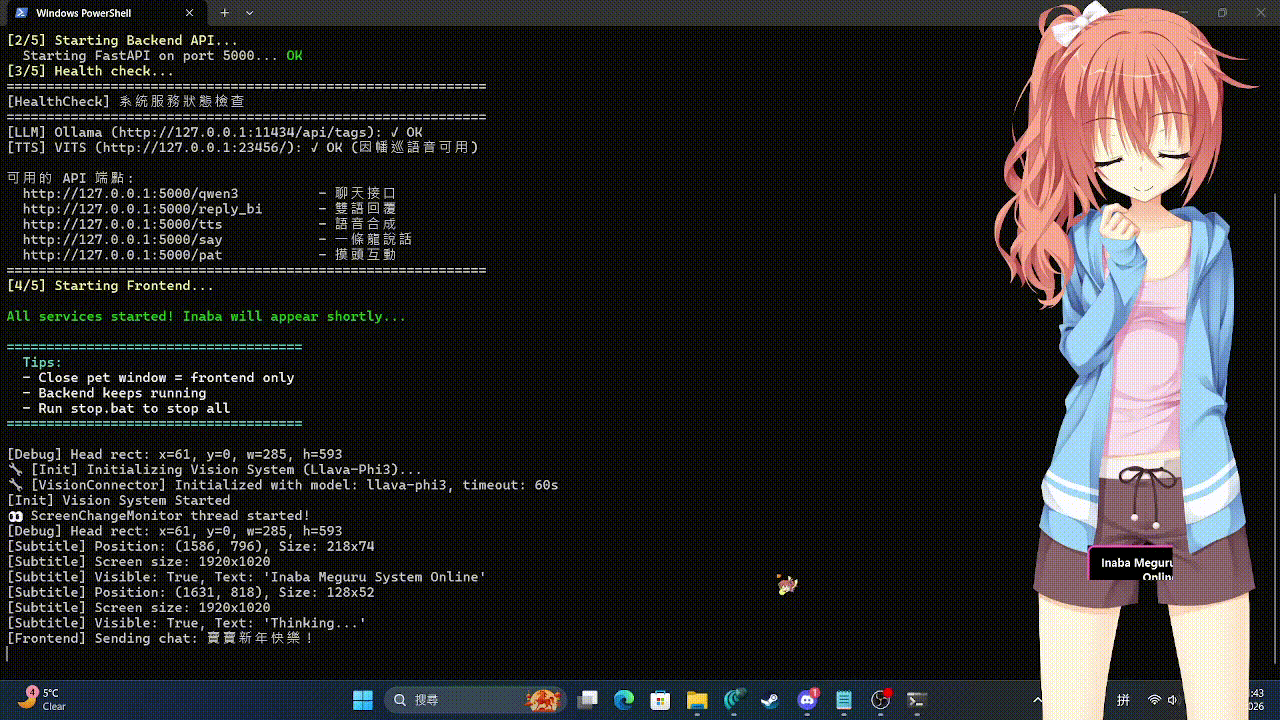Open Steam from the taskbar
Screen dimensions: 1280x720
pos(770,700)
